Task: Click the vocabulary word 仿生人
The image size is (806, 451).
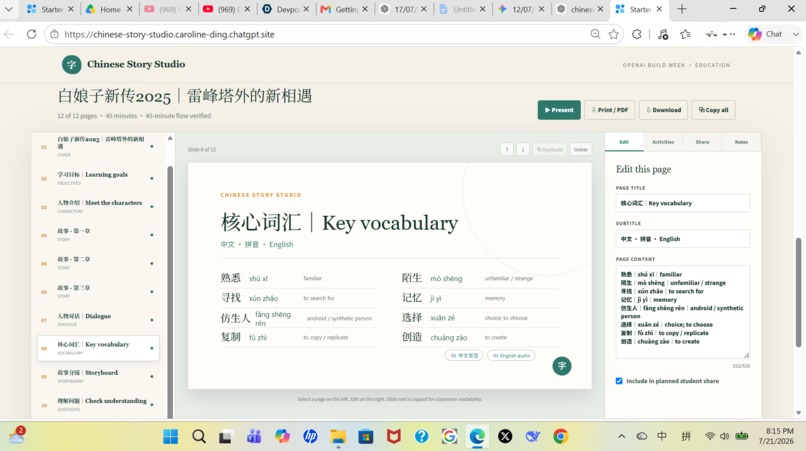Action: pyautogui.click(x=235, y=318)
